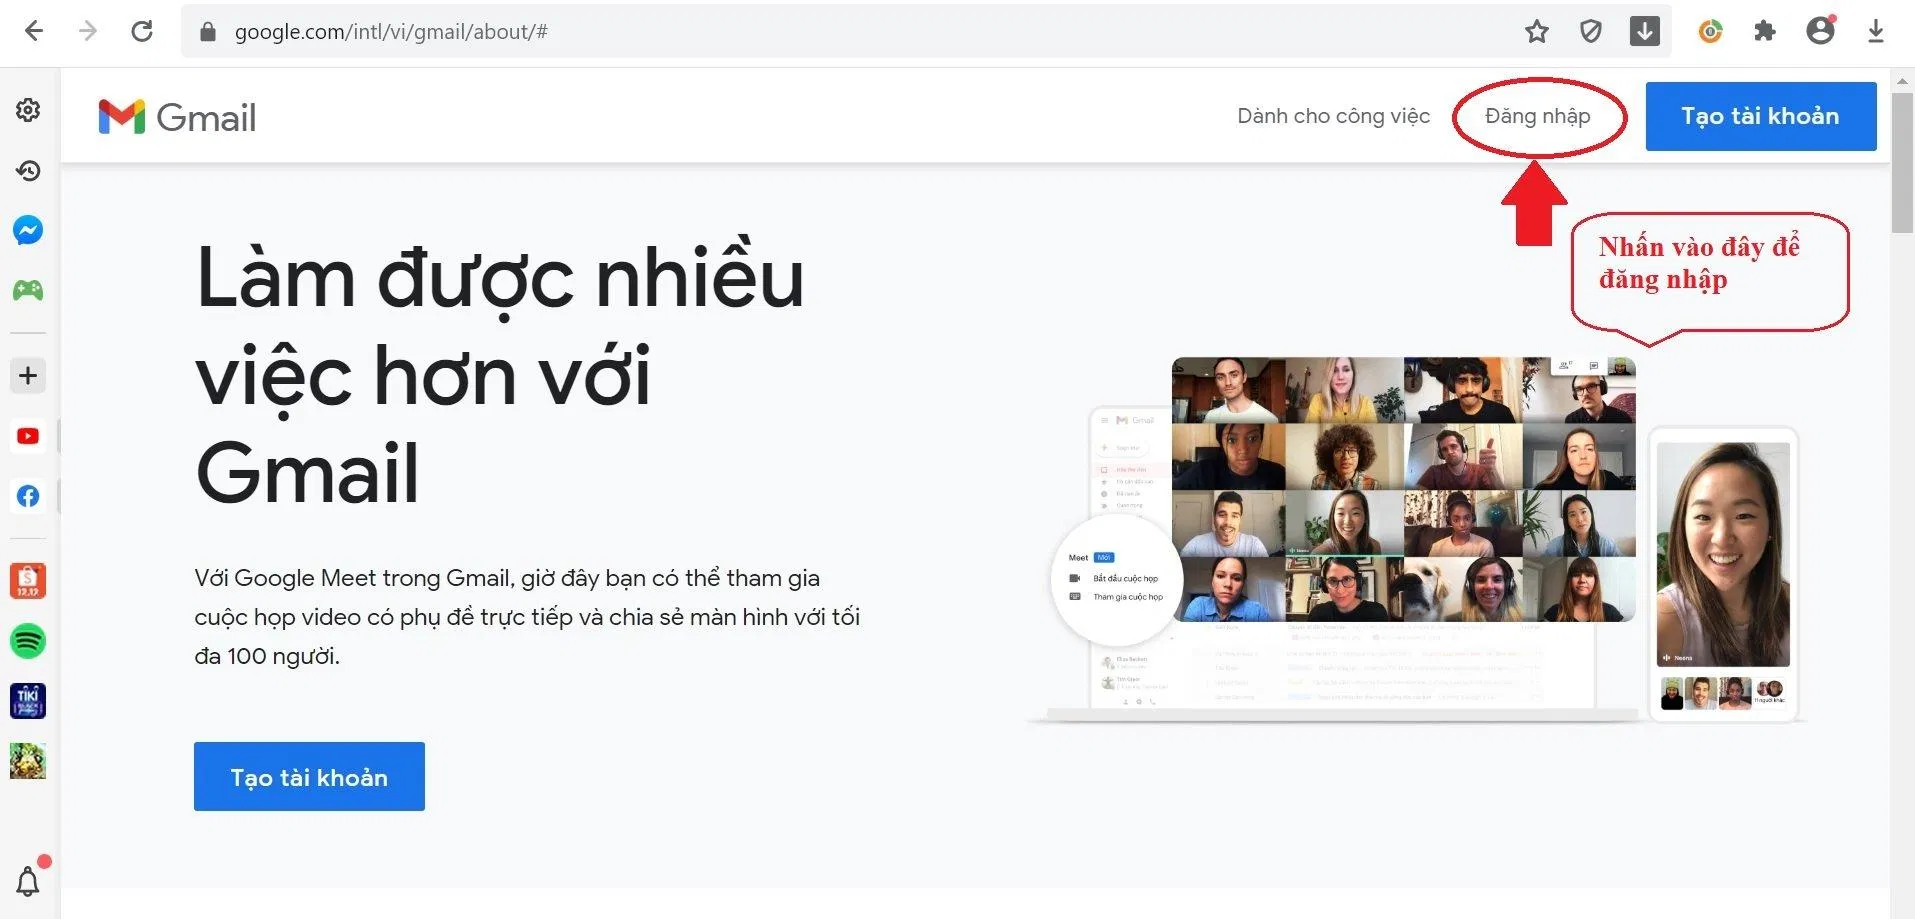Open the browser extensions puzzle icon

coord(1765,31)
